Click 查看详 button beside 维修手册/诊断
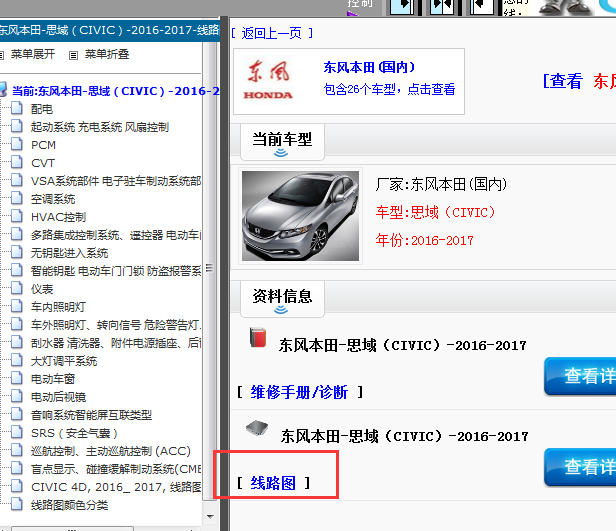 tap(580, 376)
